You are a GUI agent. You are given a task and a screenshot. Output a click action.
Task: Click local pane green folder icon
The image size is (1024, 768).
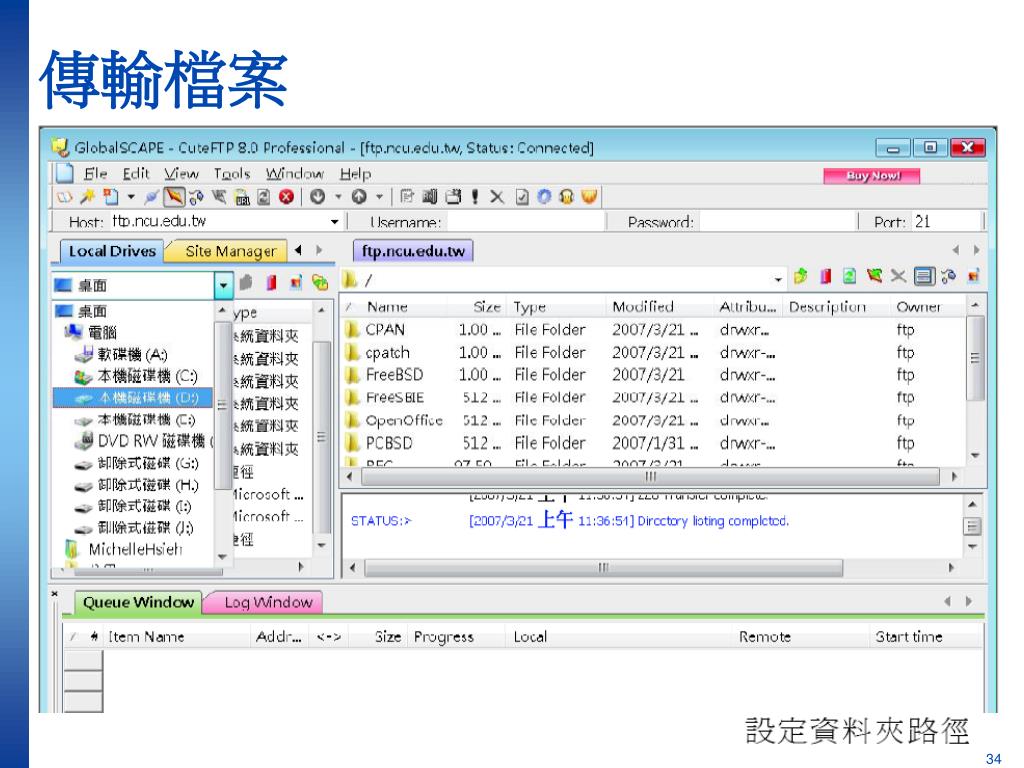[x=320, y=283]
